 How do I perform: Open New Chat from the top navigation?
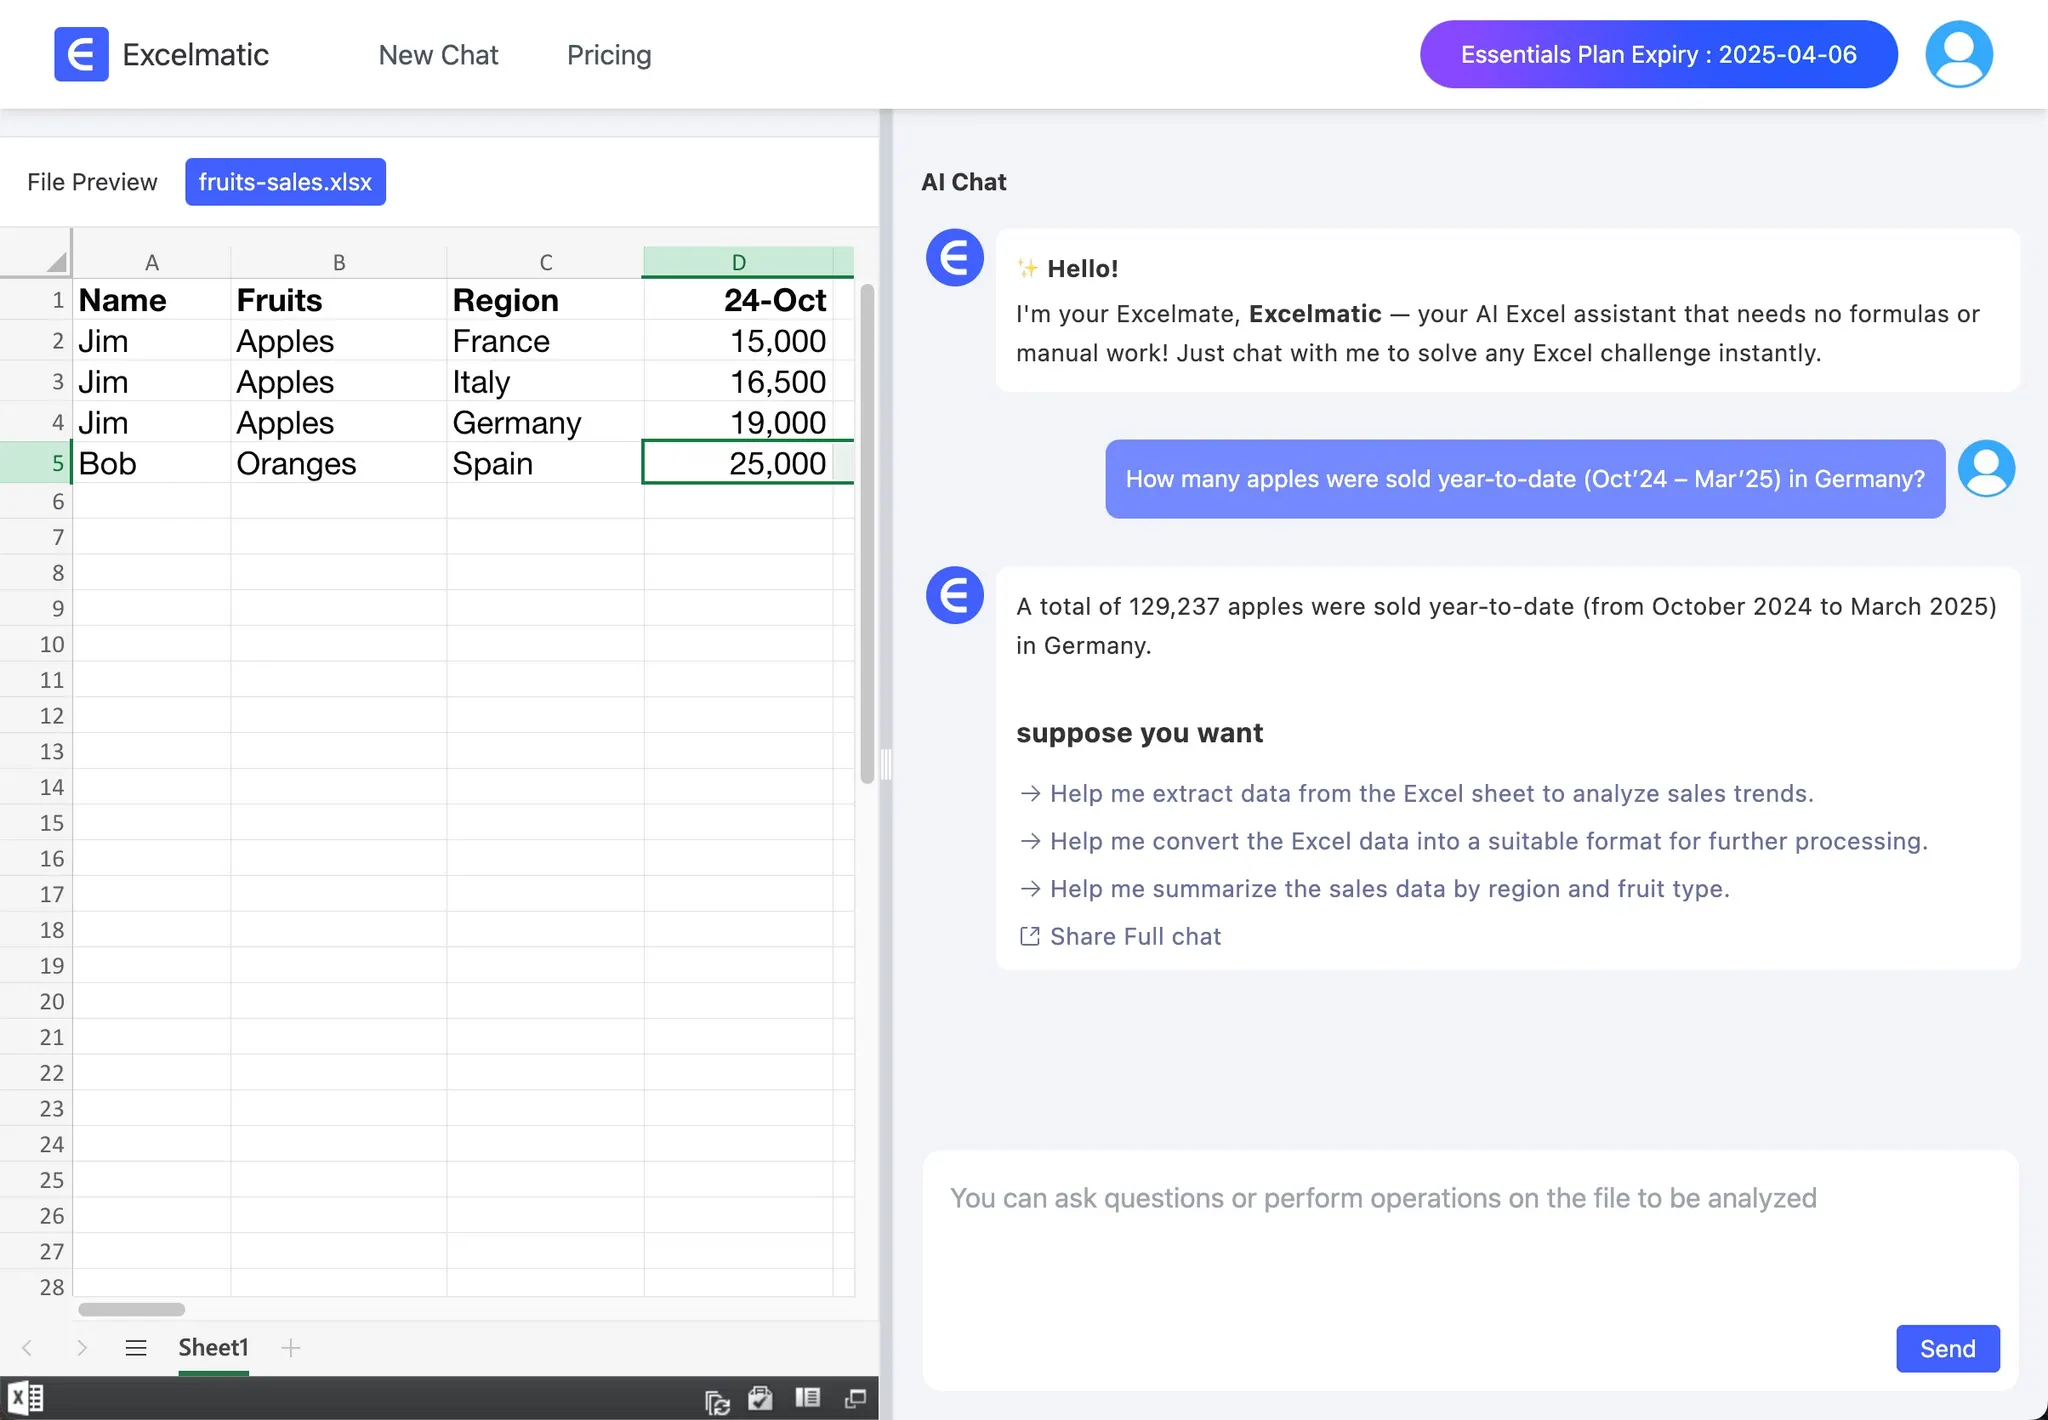[438, 55]
